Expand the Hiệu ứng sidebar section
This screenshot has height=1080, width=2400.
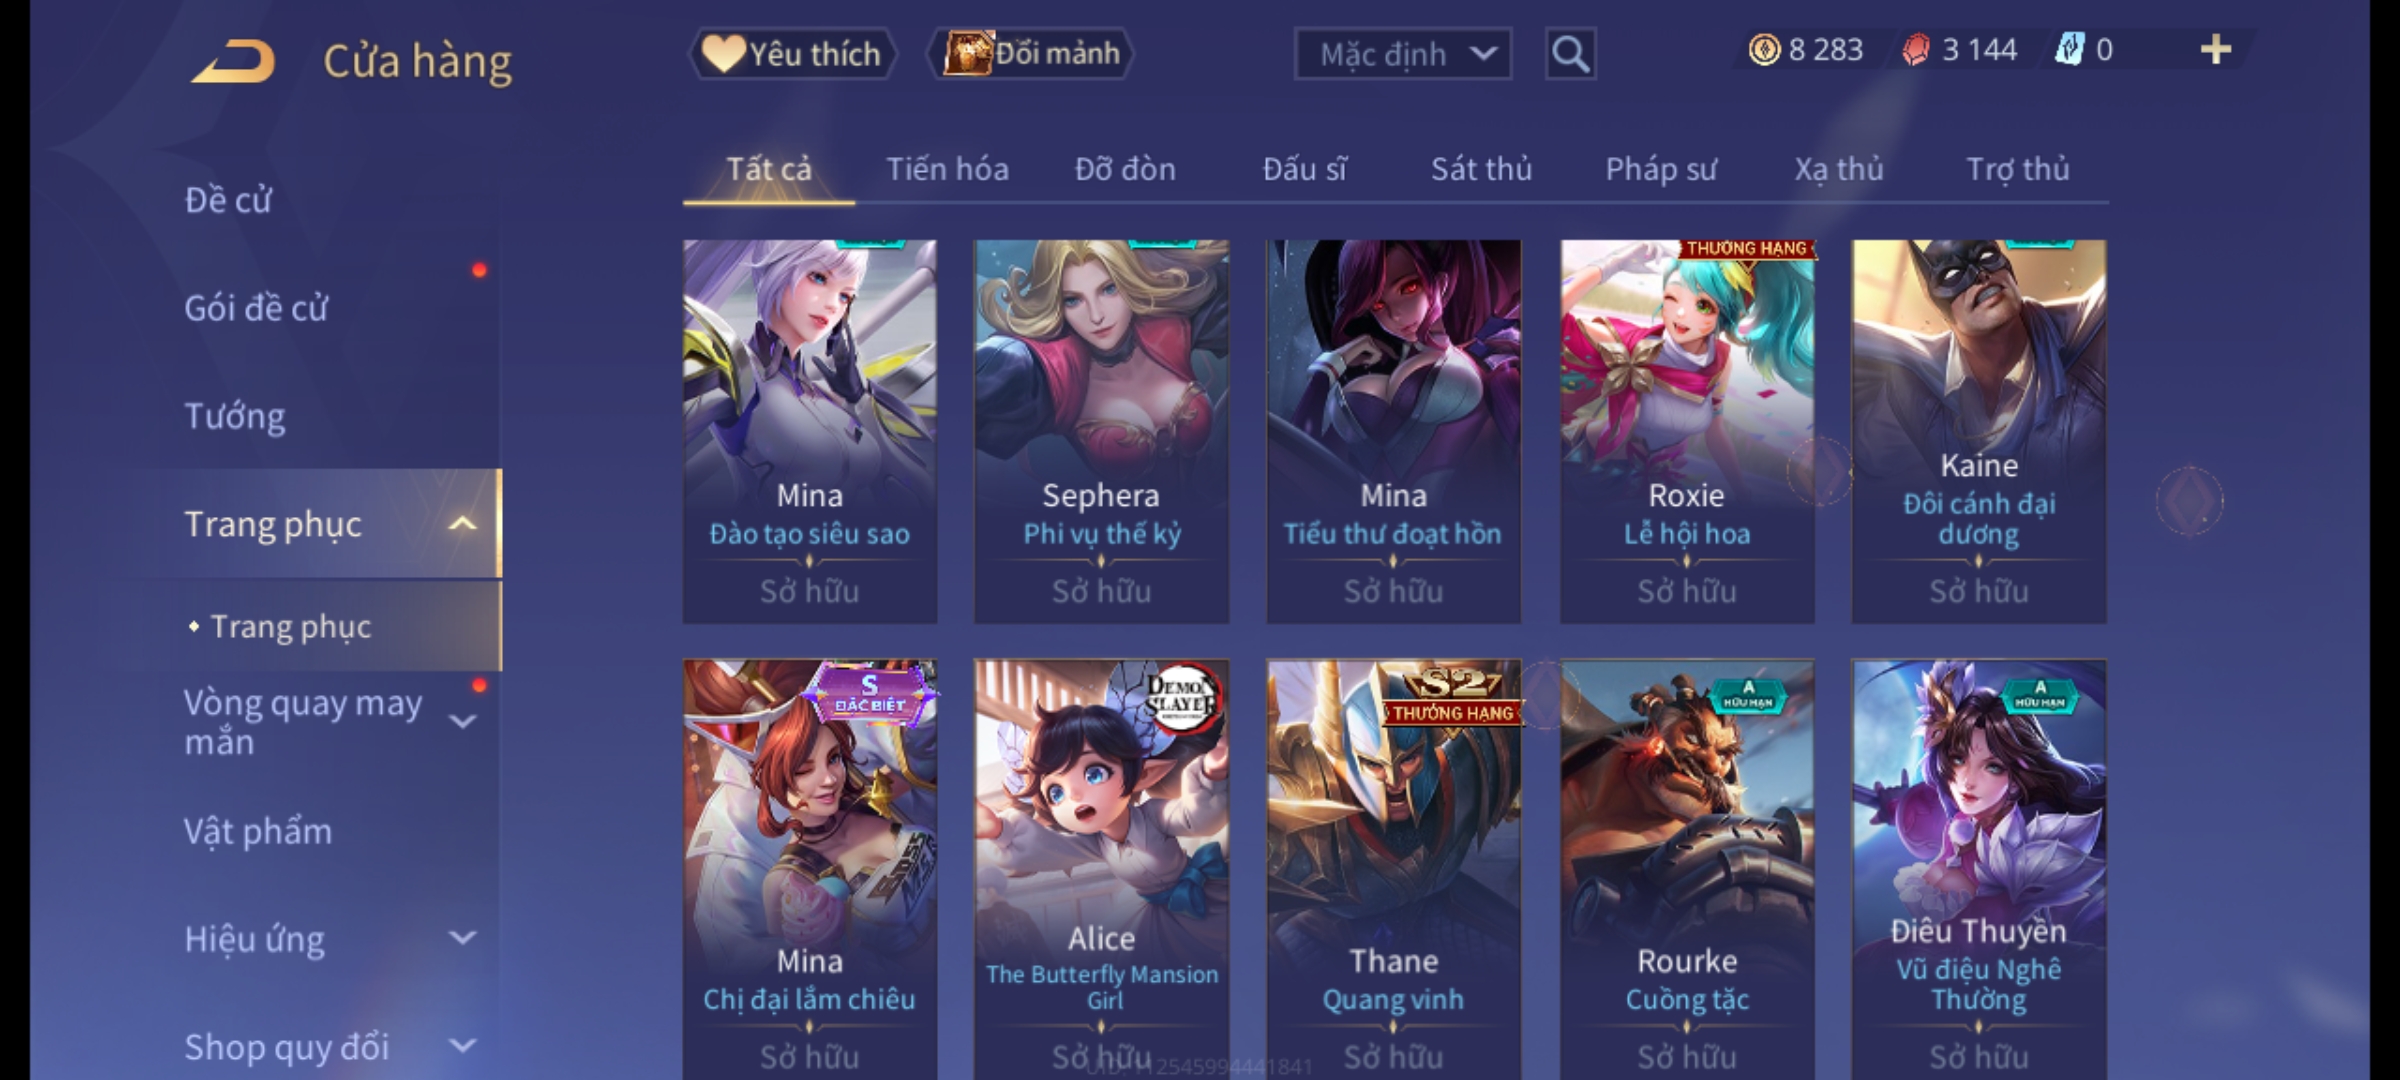click(462, 938)
